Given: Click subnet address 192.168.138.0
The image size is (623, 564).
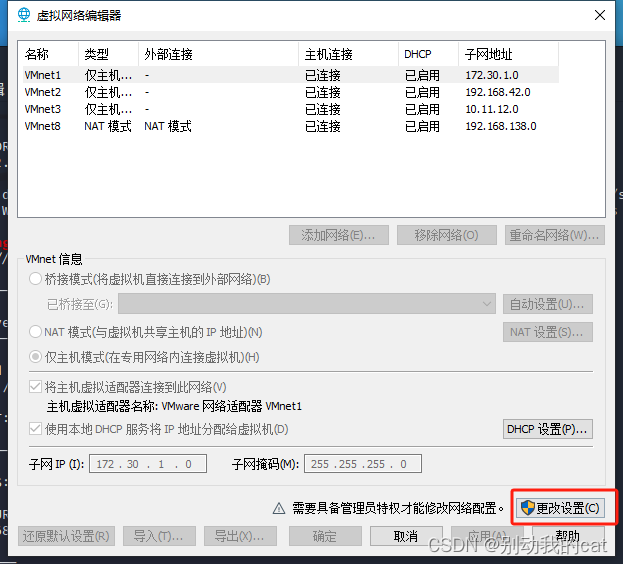Looking at the screenshot, I should (501, 126).
